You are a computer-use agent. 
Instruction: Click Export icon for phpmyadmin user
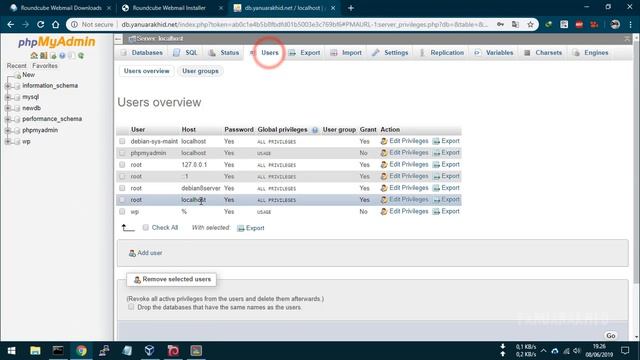[x=436, y=153]
